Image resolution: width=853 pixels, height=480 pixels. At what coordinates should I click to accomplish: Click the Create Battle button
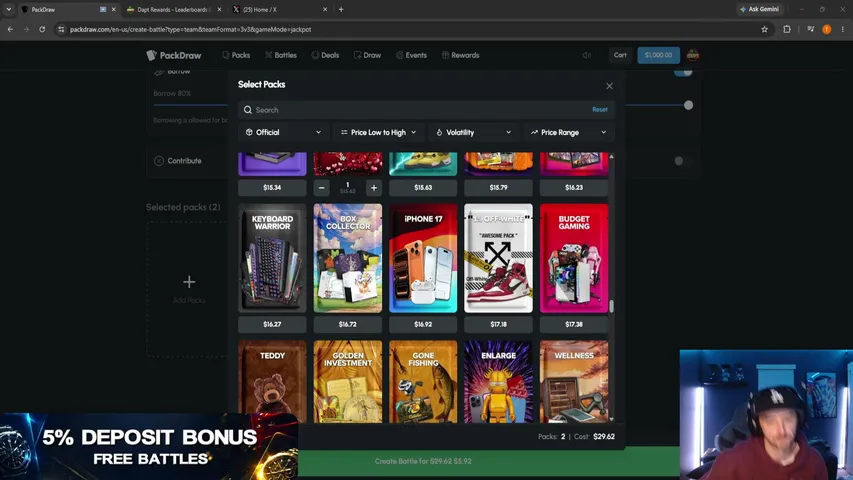coord(423,461)
